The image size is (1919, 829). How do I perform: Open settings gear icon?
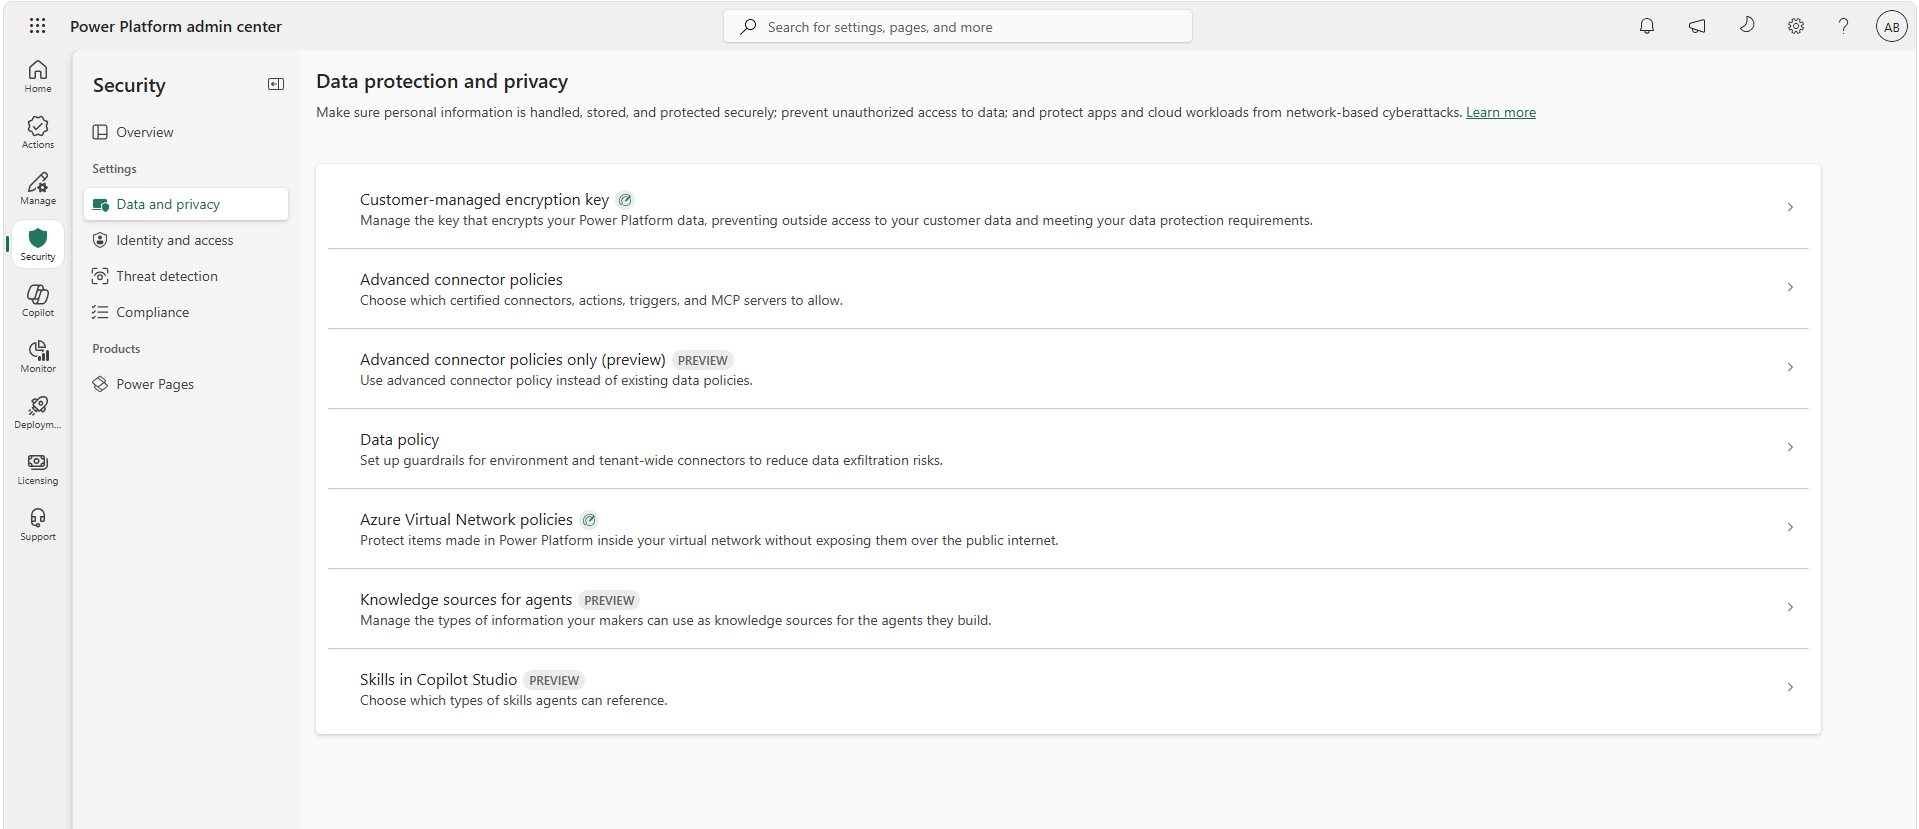point(1796,26)
